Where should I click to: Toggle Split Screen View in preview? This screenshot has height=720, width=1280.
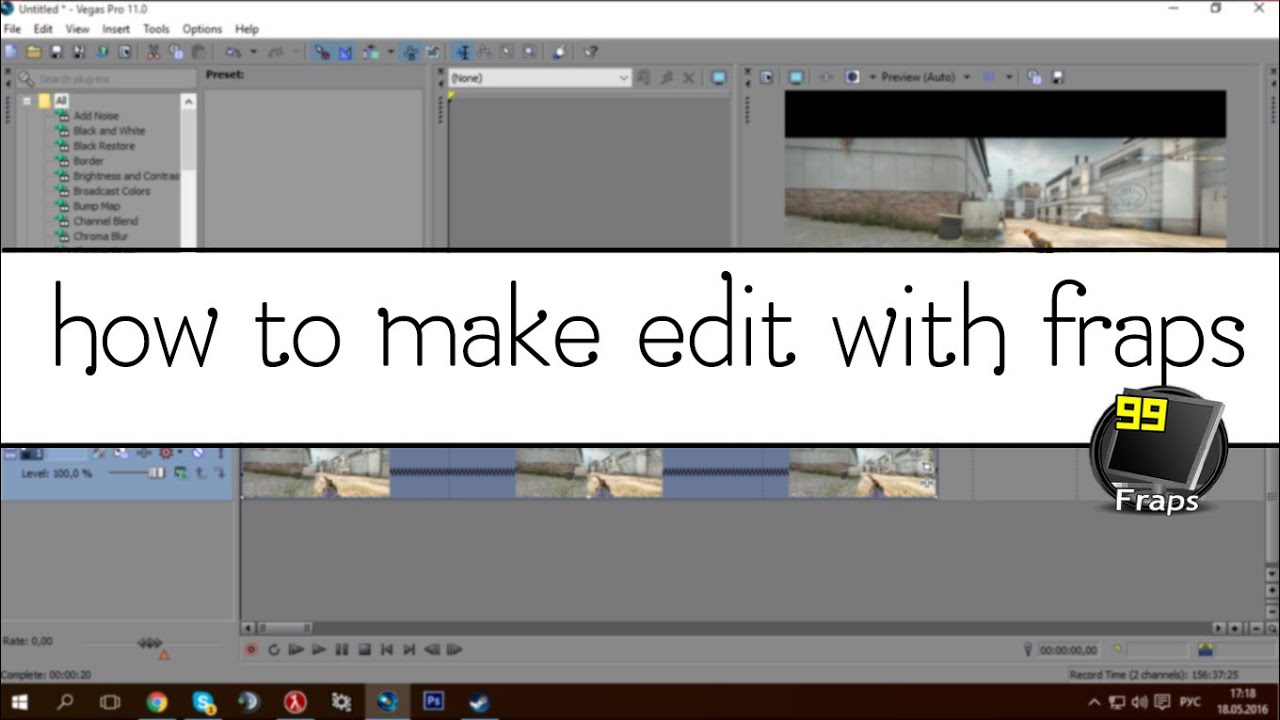pos(852,77)
